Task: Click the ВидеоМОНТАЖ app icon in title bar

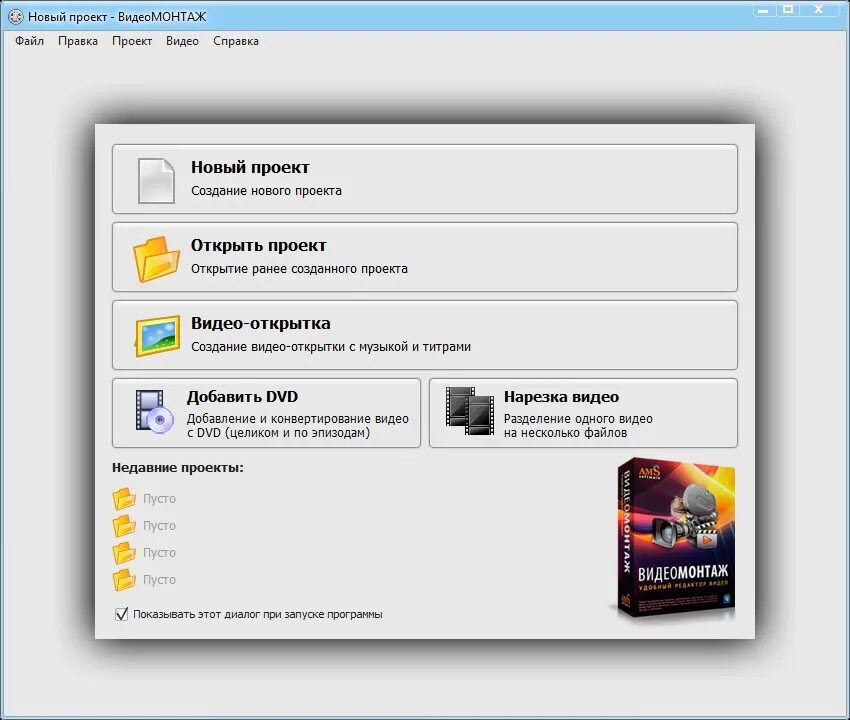Action: click(x=16, y=17)
